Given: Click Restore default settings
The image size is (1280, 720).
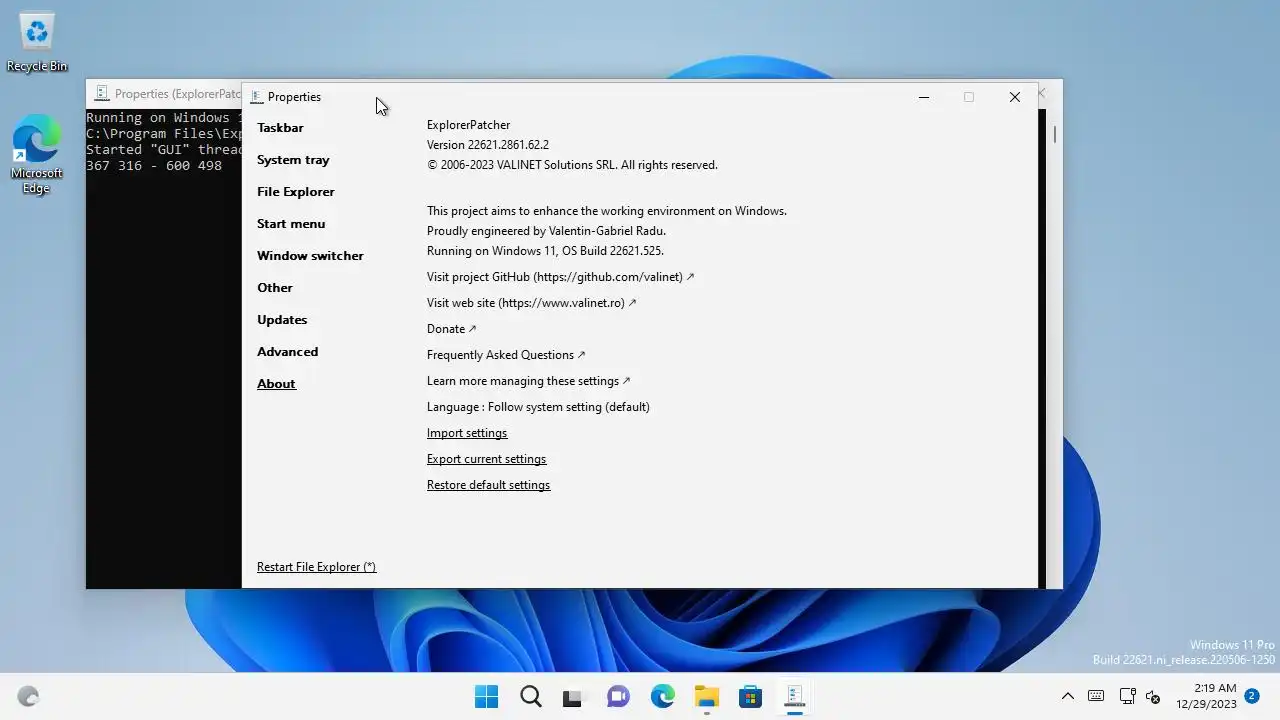Looking at the screenshot, I should [x=488, y=485].
